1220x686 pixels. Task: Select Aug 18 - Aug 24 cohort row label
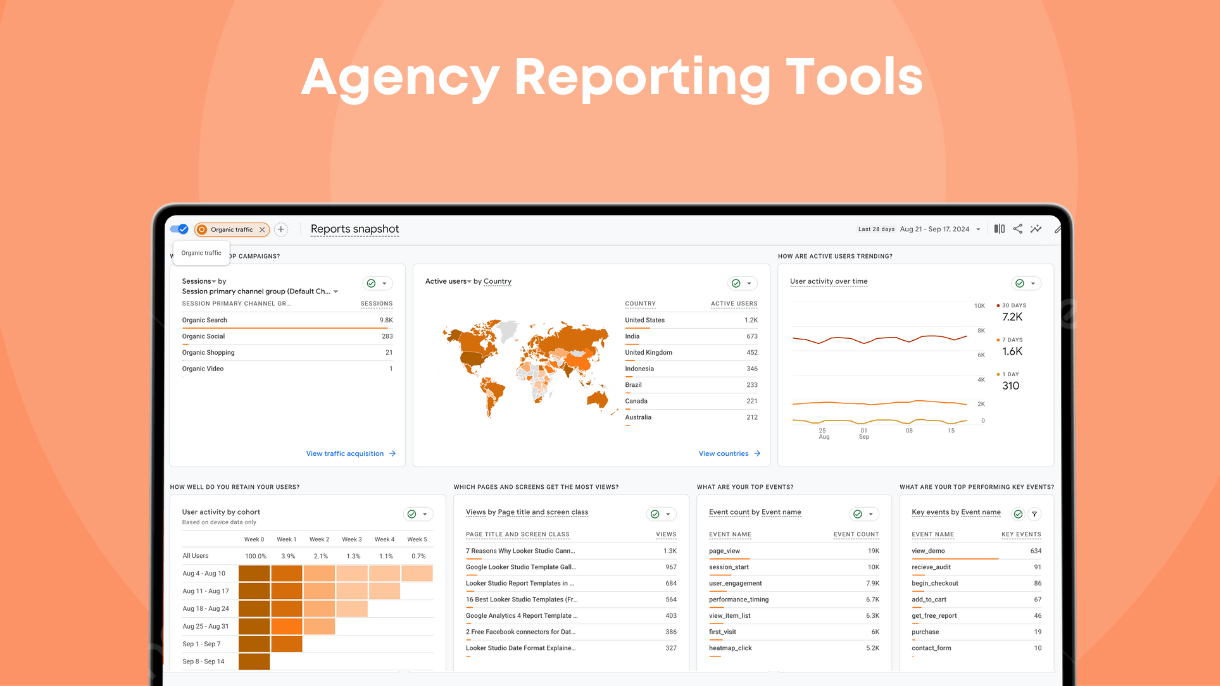(x=206, y=608)
